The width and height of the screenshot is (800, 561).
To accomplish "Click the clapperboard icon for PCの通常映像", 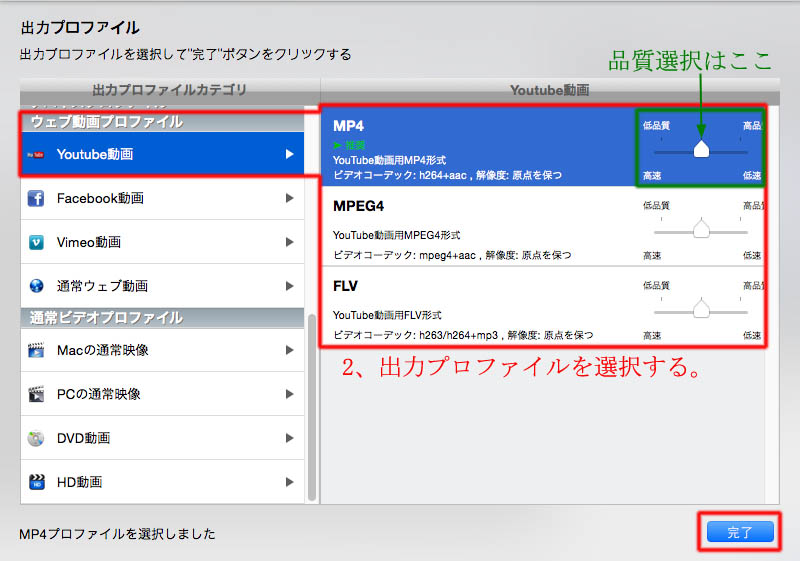I will (x=36, y=394).
